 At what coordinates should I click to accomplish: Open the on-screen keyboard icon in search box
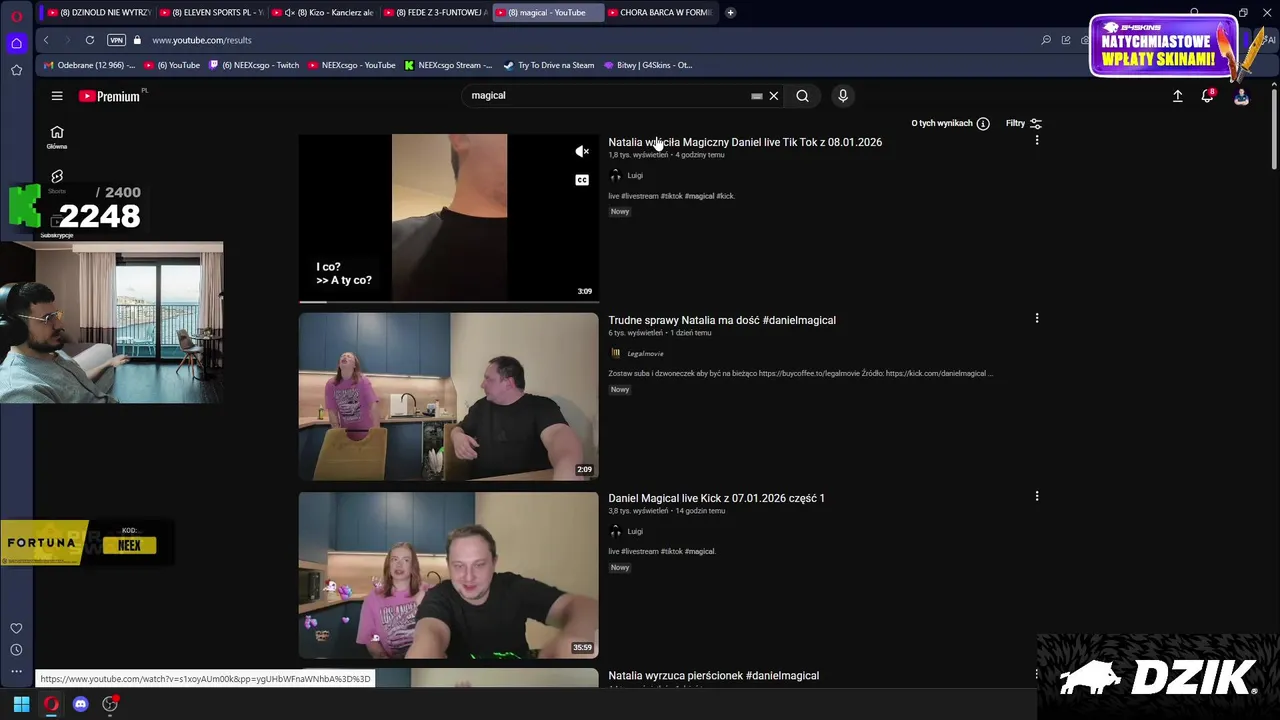pyautogui.click(x=757, y=96)
